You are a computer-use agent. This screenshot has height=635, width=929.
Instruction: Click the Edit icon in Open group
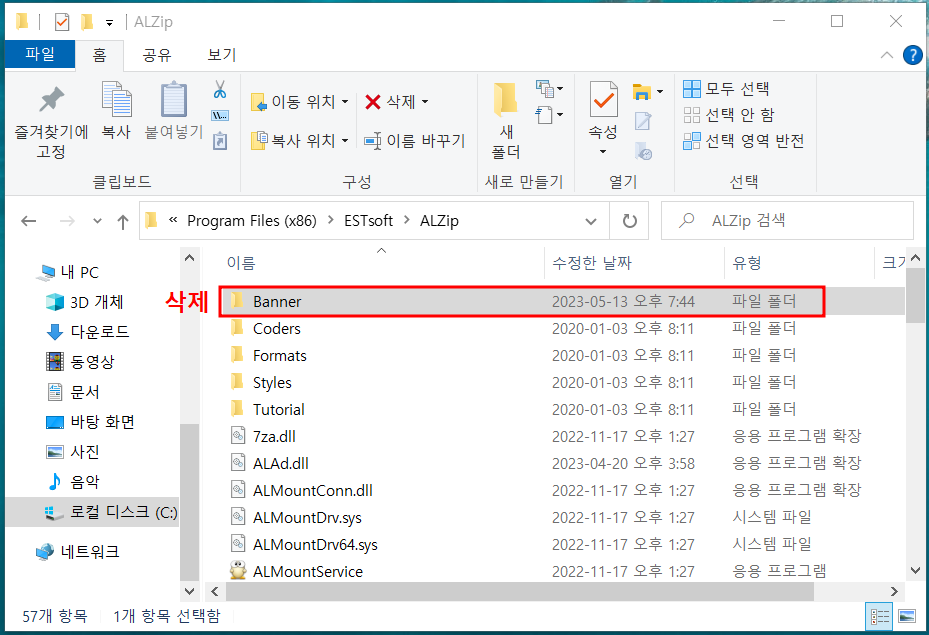pos(643,121)
